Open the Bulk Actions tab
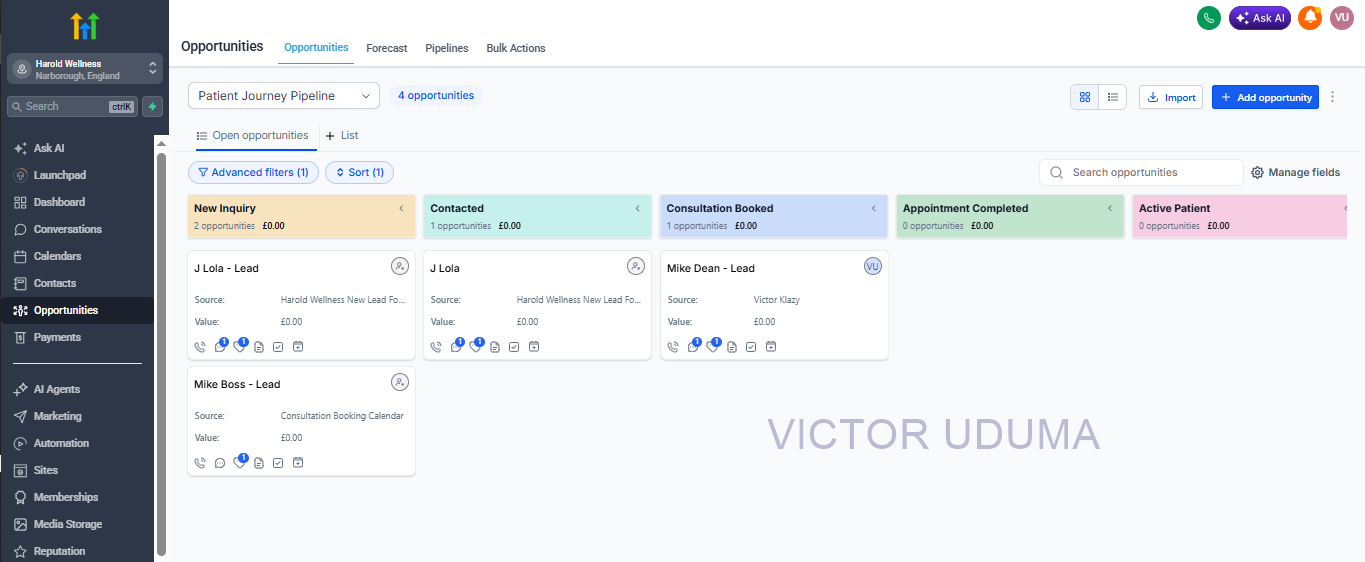The image size is (1365, 562). [516, 48]
